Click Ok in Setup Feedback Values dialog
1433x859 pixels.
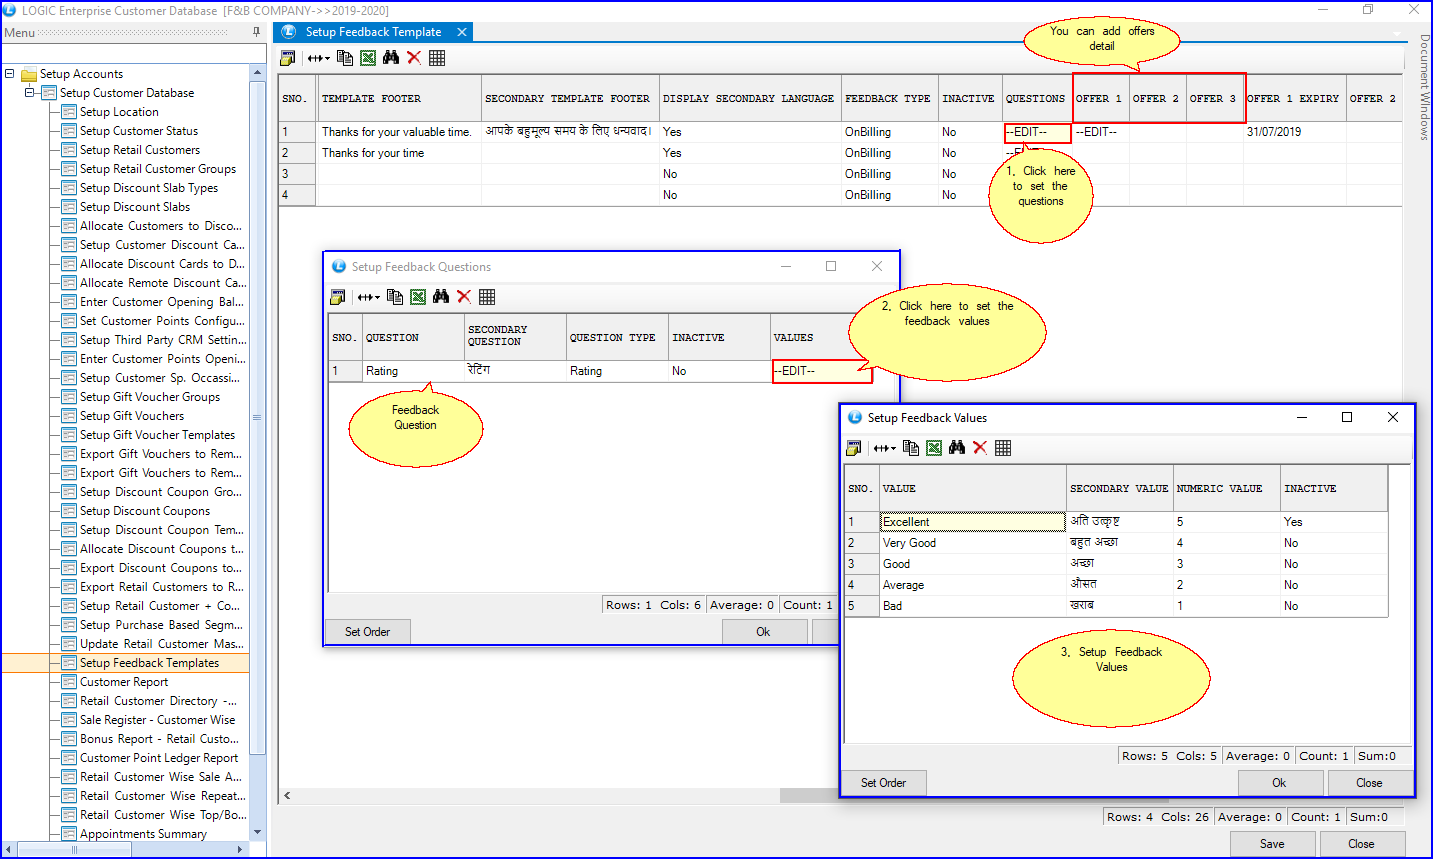(x=1279, y=783)
